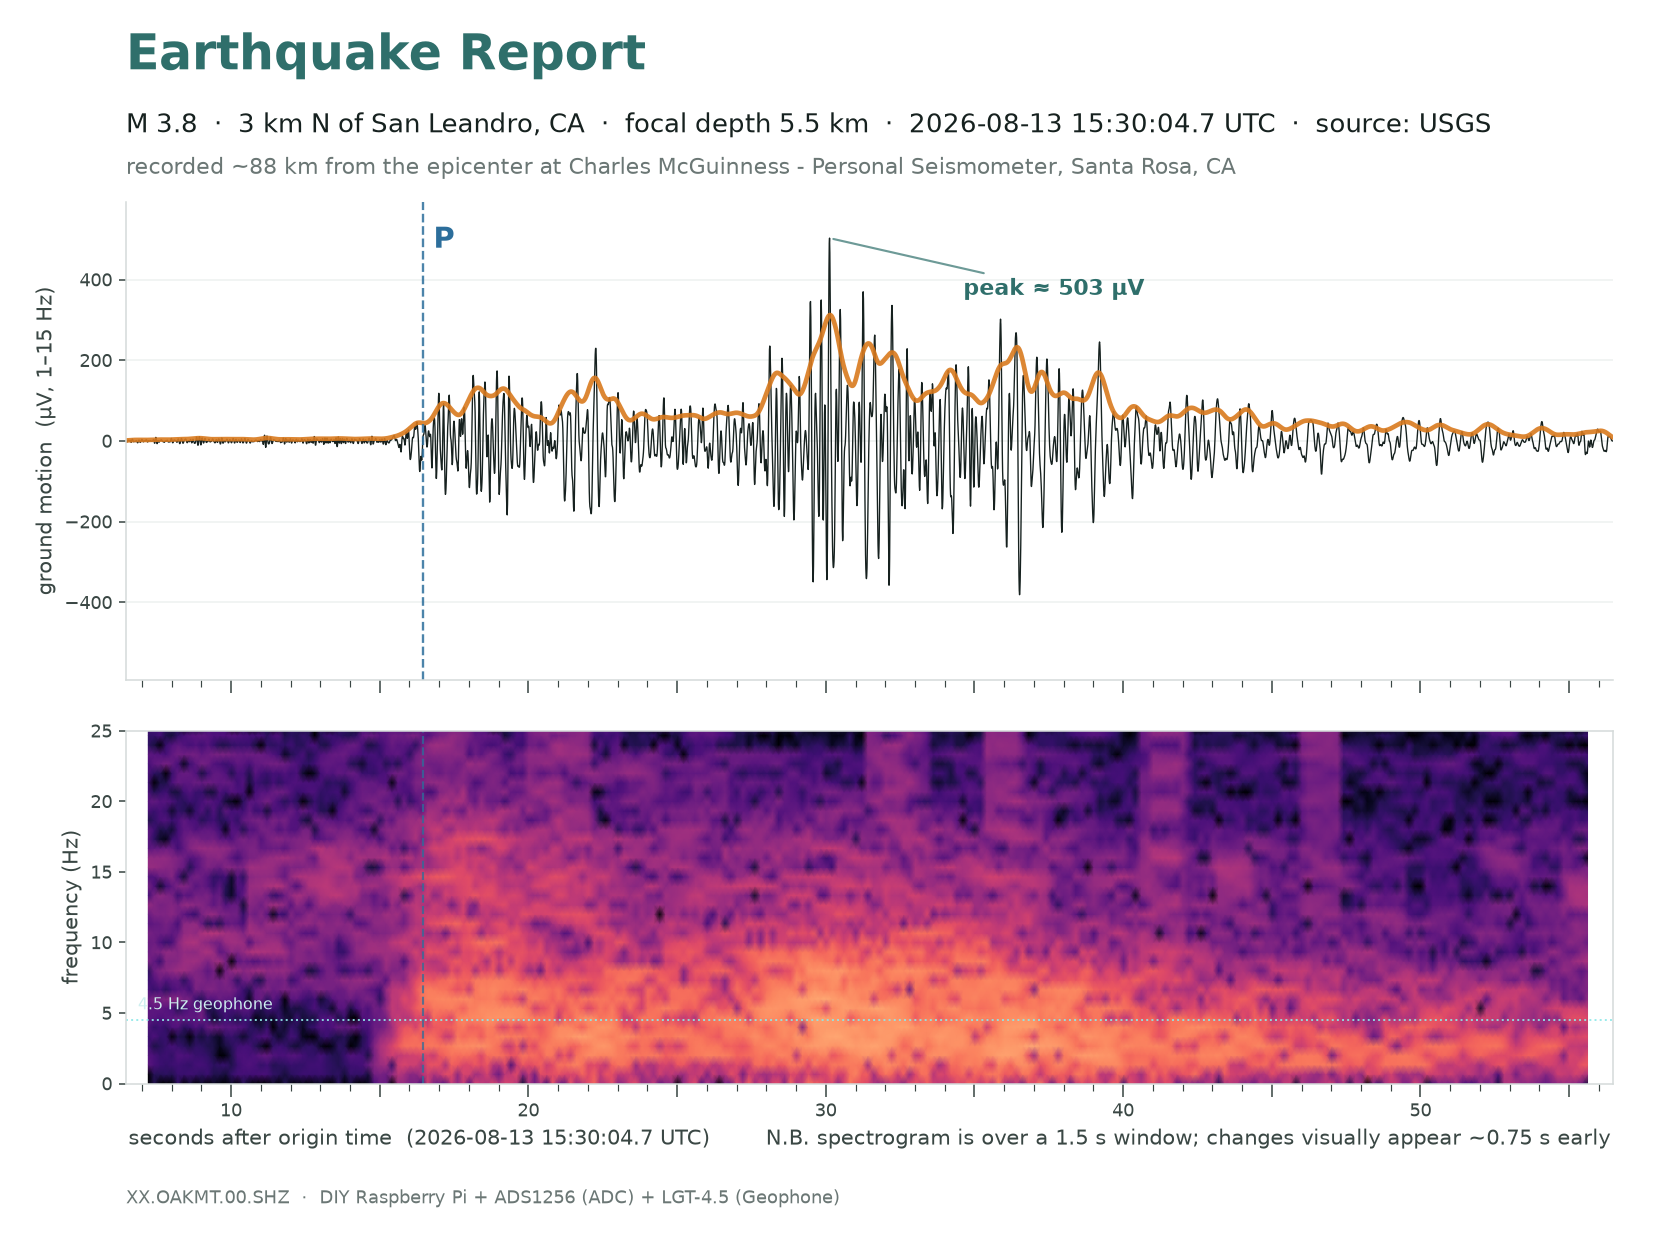Viewport: 1680px width, 1260px height.
Task: Click the dashed P line in the spectrogram
Action: tap(423, 908)
